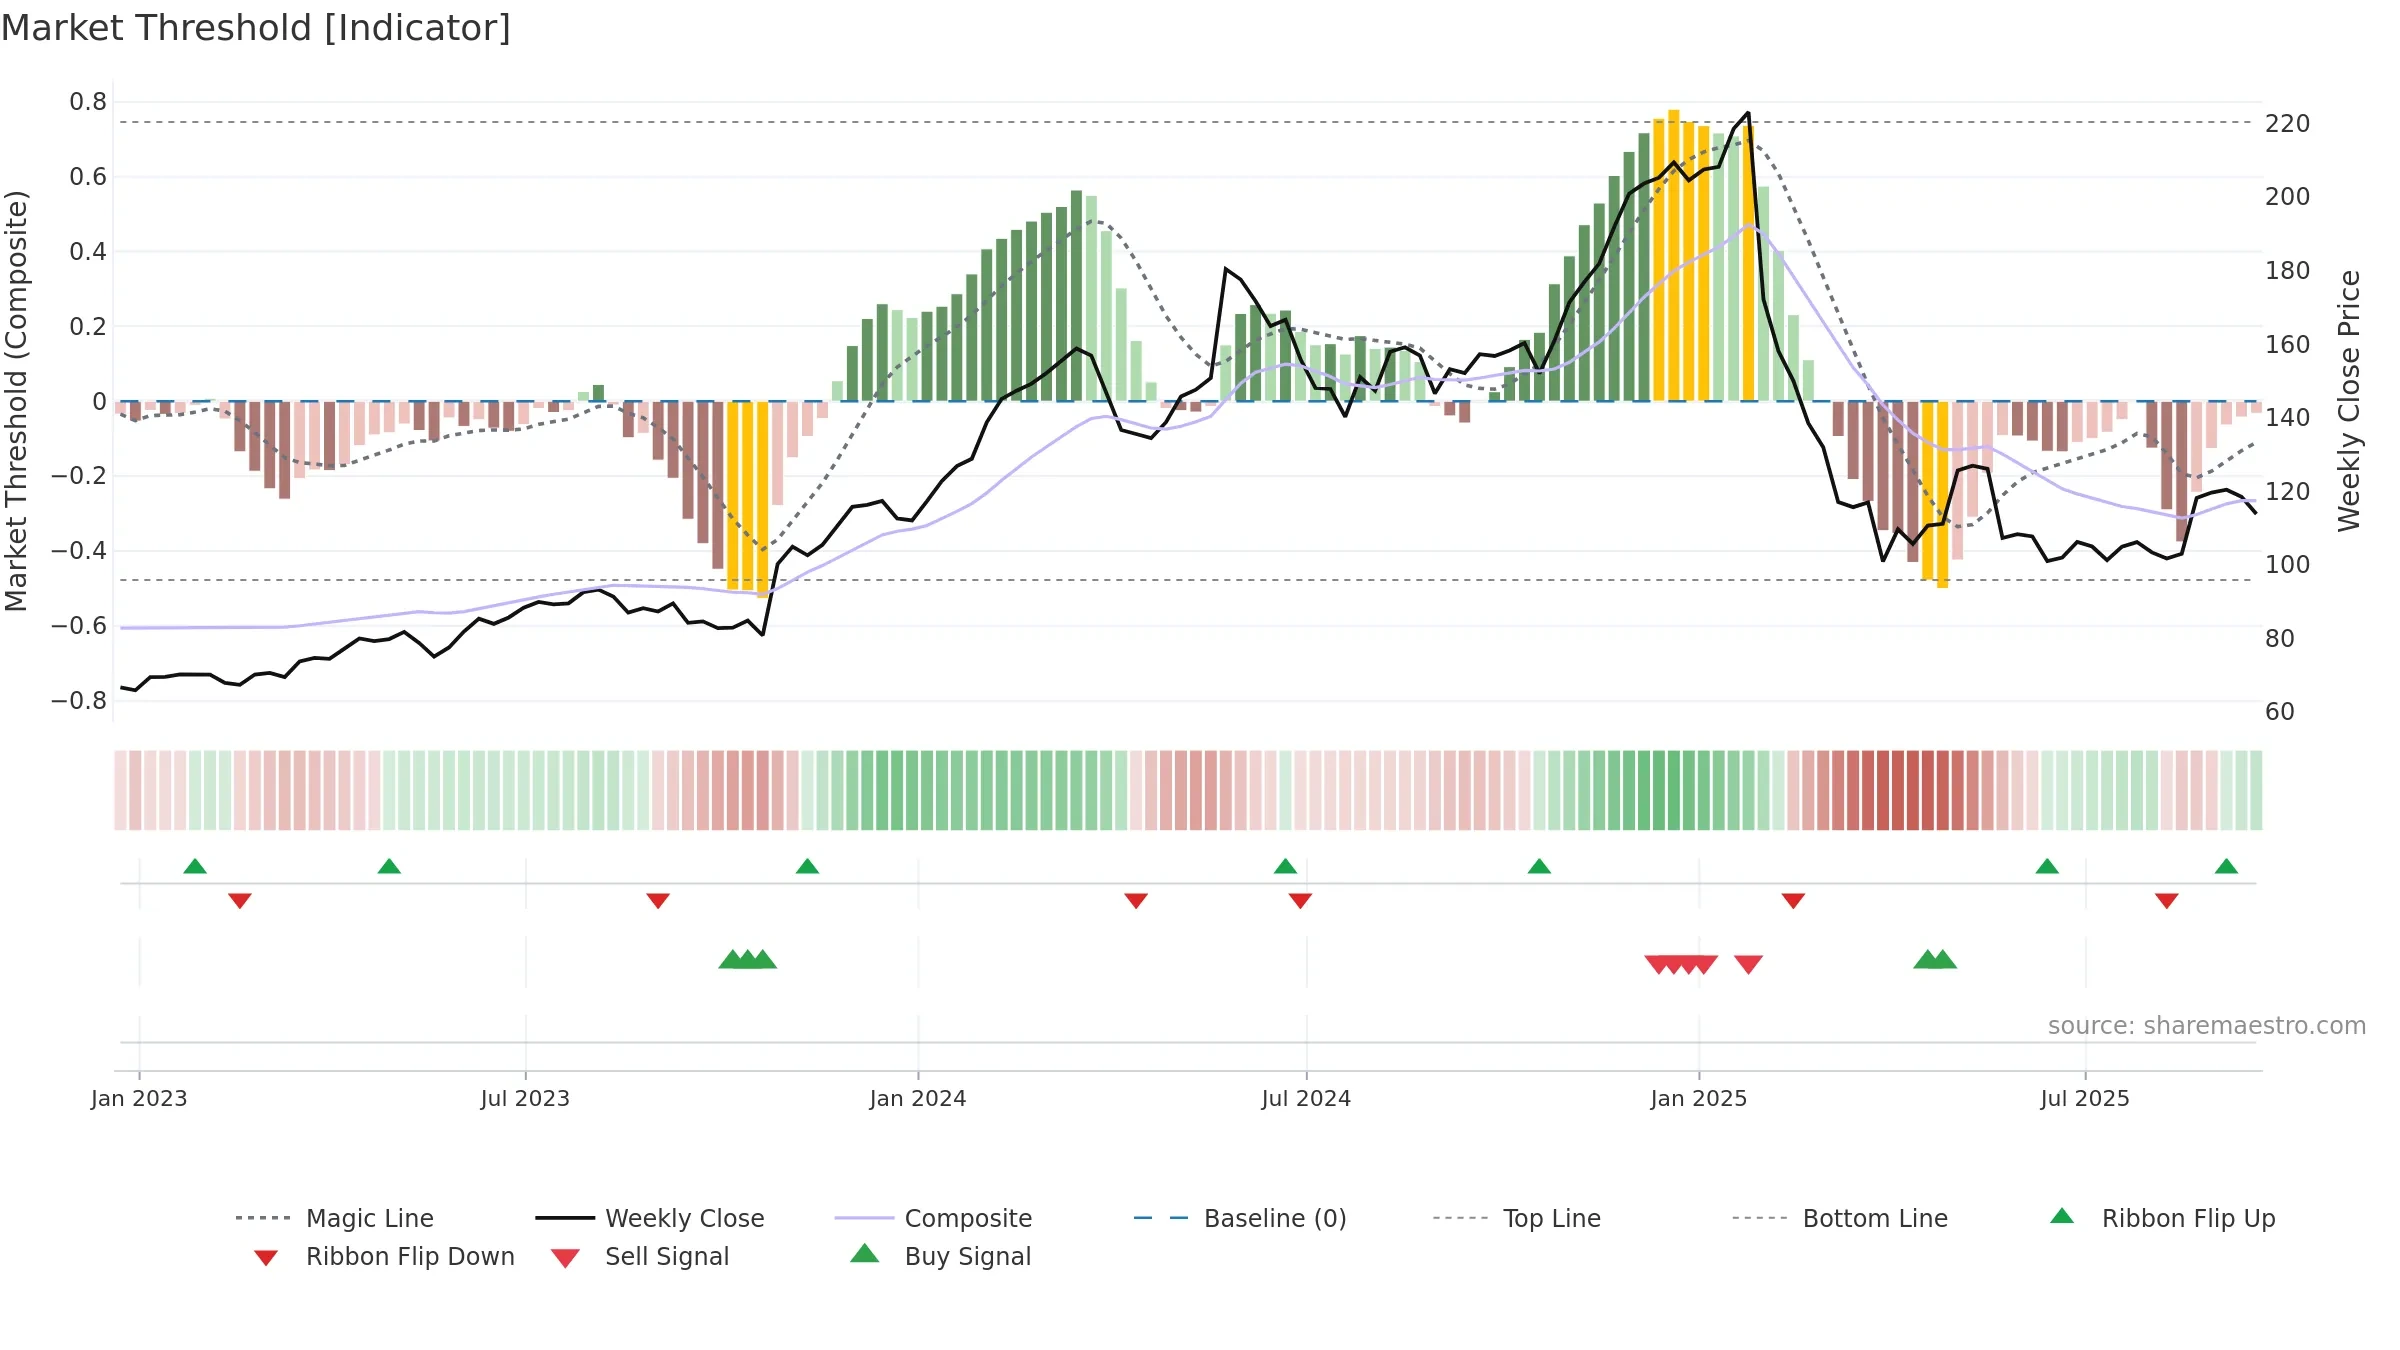The width and height of the screenshot is (2400, 1350).
Task: Click the 100 tick on the price axis
Action: point(2288,565)
